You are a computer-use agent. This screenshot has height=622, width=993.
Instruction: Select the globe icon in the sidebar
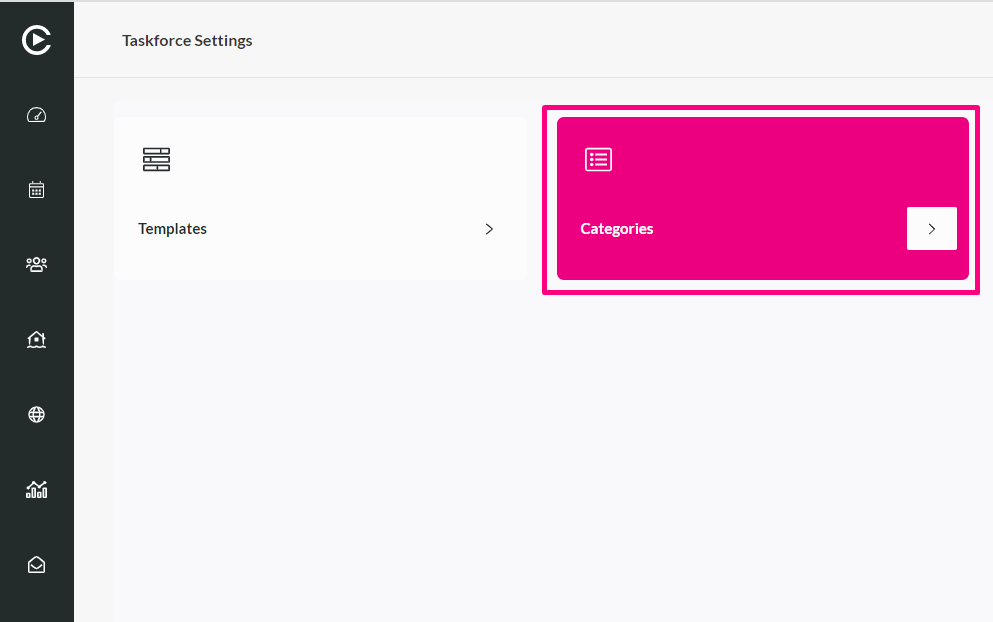[36, 414]
